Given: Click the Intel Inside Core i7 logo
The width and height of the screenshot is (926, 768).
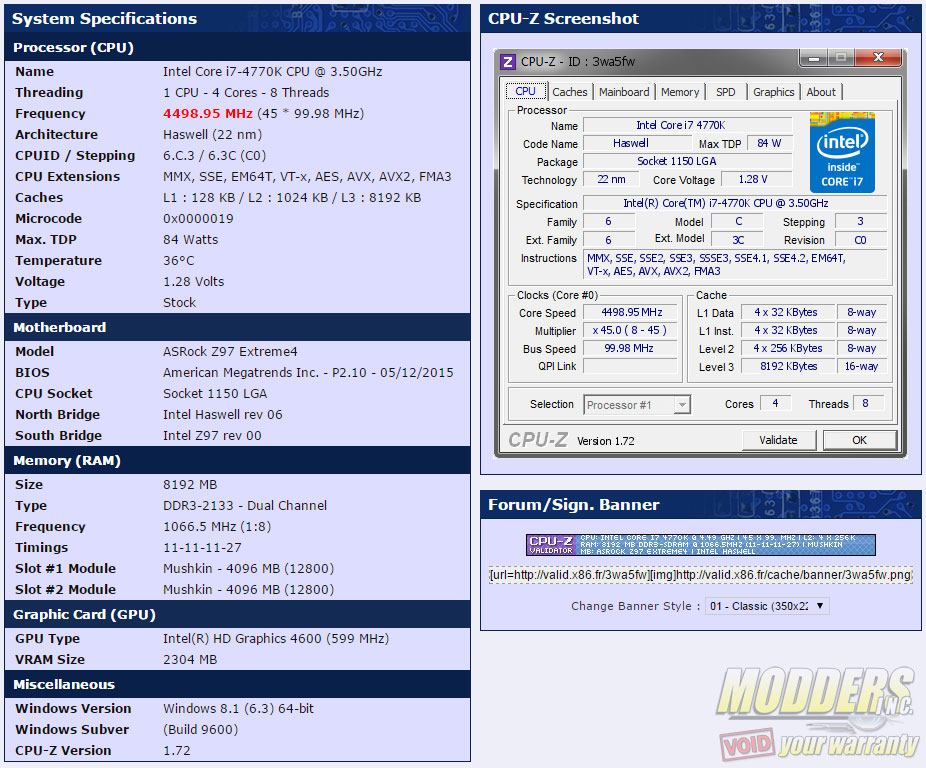Looking at the screenshot, I should click(842, 152).
